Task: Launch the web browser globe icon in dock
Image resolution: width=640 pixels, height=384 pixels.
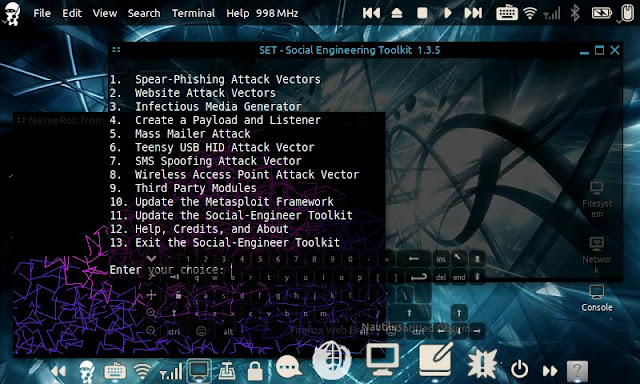Action: pos(331,360)
